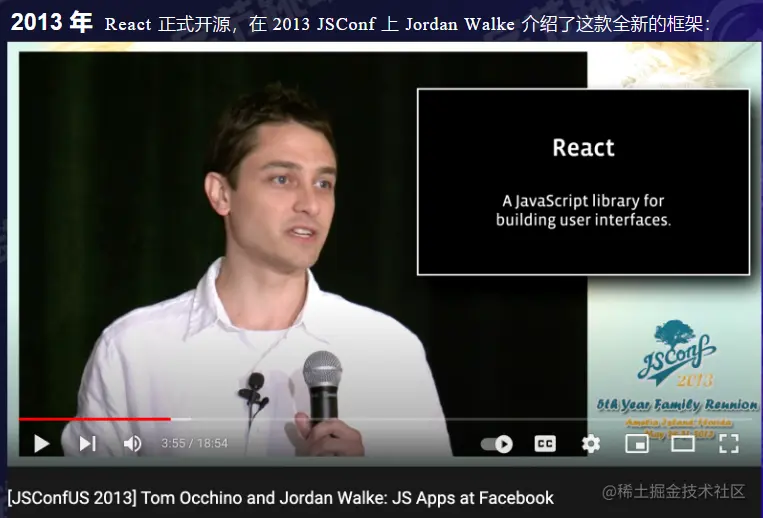Image resolution: width=763 pixels, height=518 pixels.
Task: Click the 5th Year Family Reunion text
Action: (677, 405)
